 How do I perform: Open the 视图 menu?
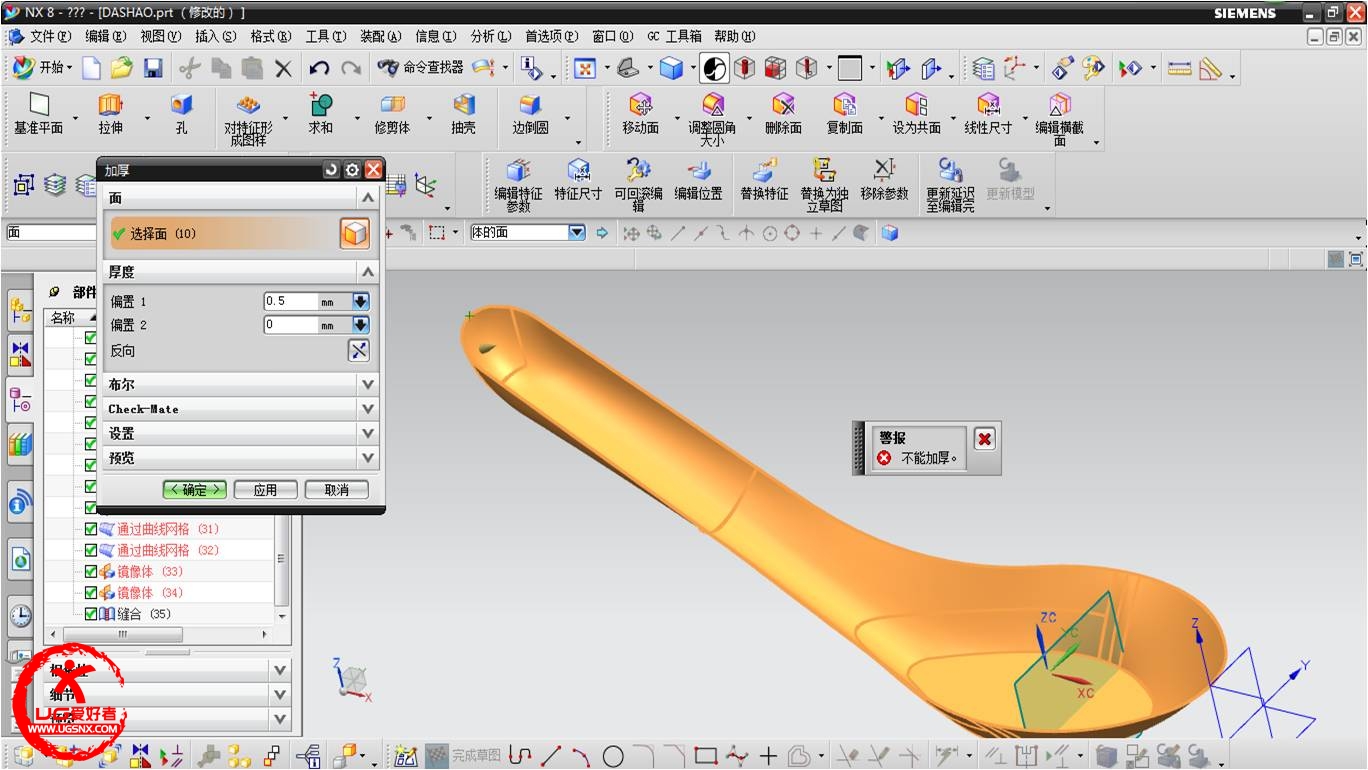click(x=160, y=36)
